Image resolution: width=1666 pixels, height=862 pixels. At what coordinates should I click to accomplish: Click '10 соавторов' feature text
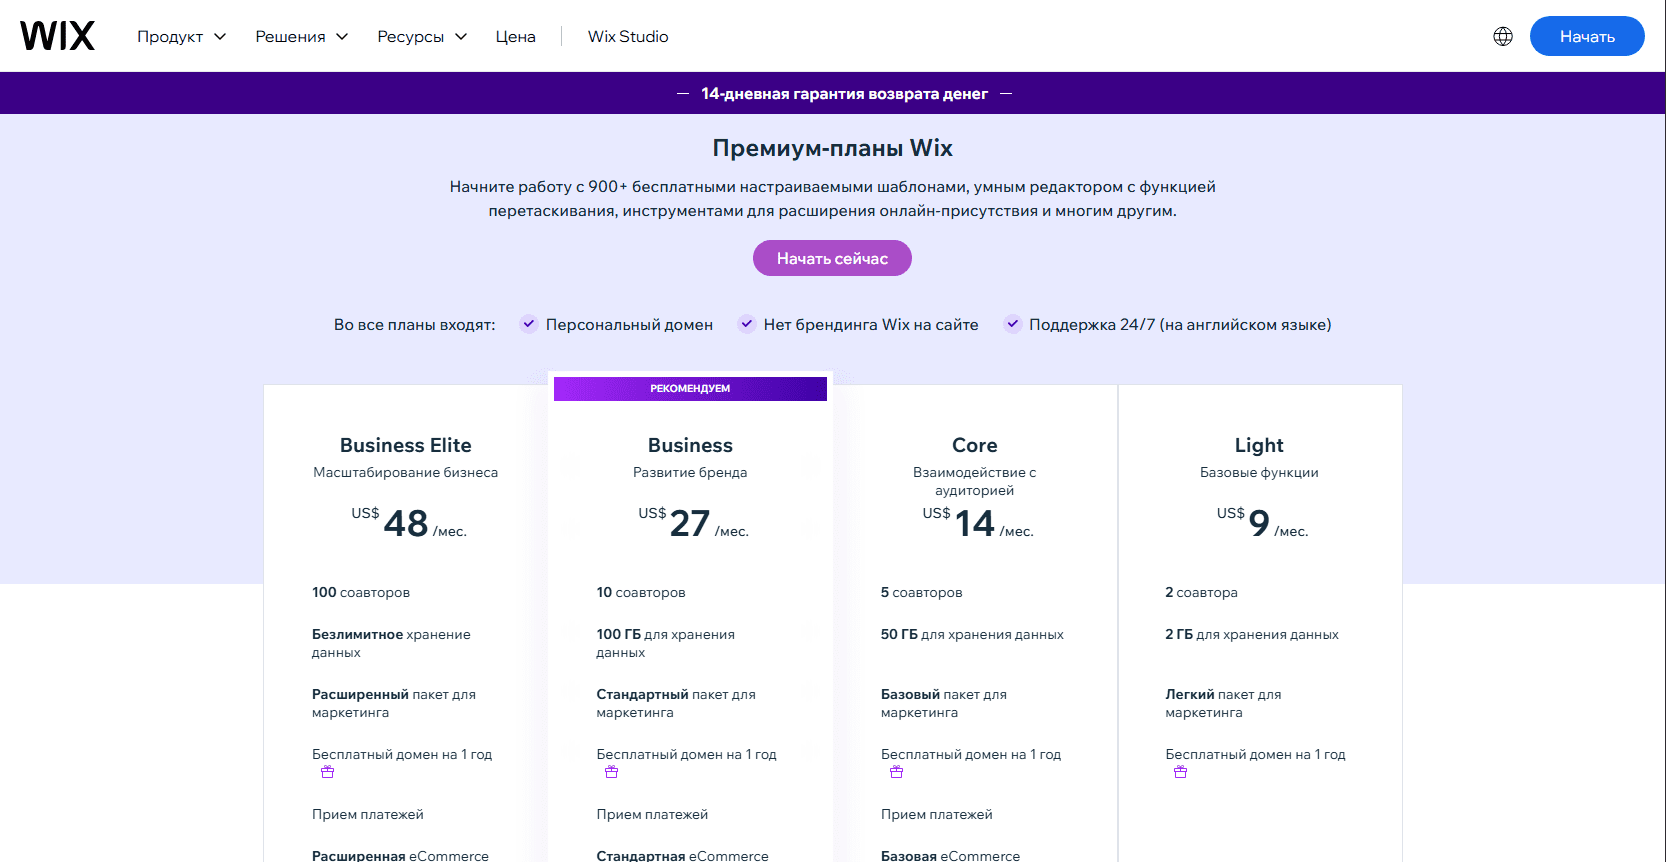(x=641, y=592)
